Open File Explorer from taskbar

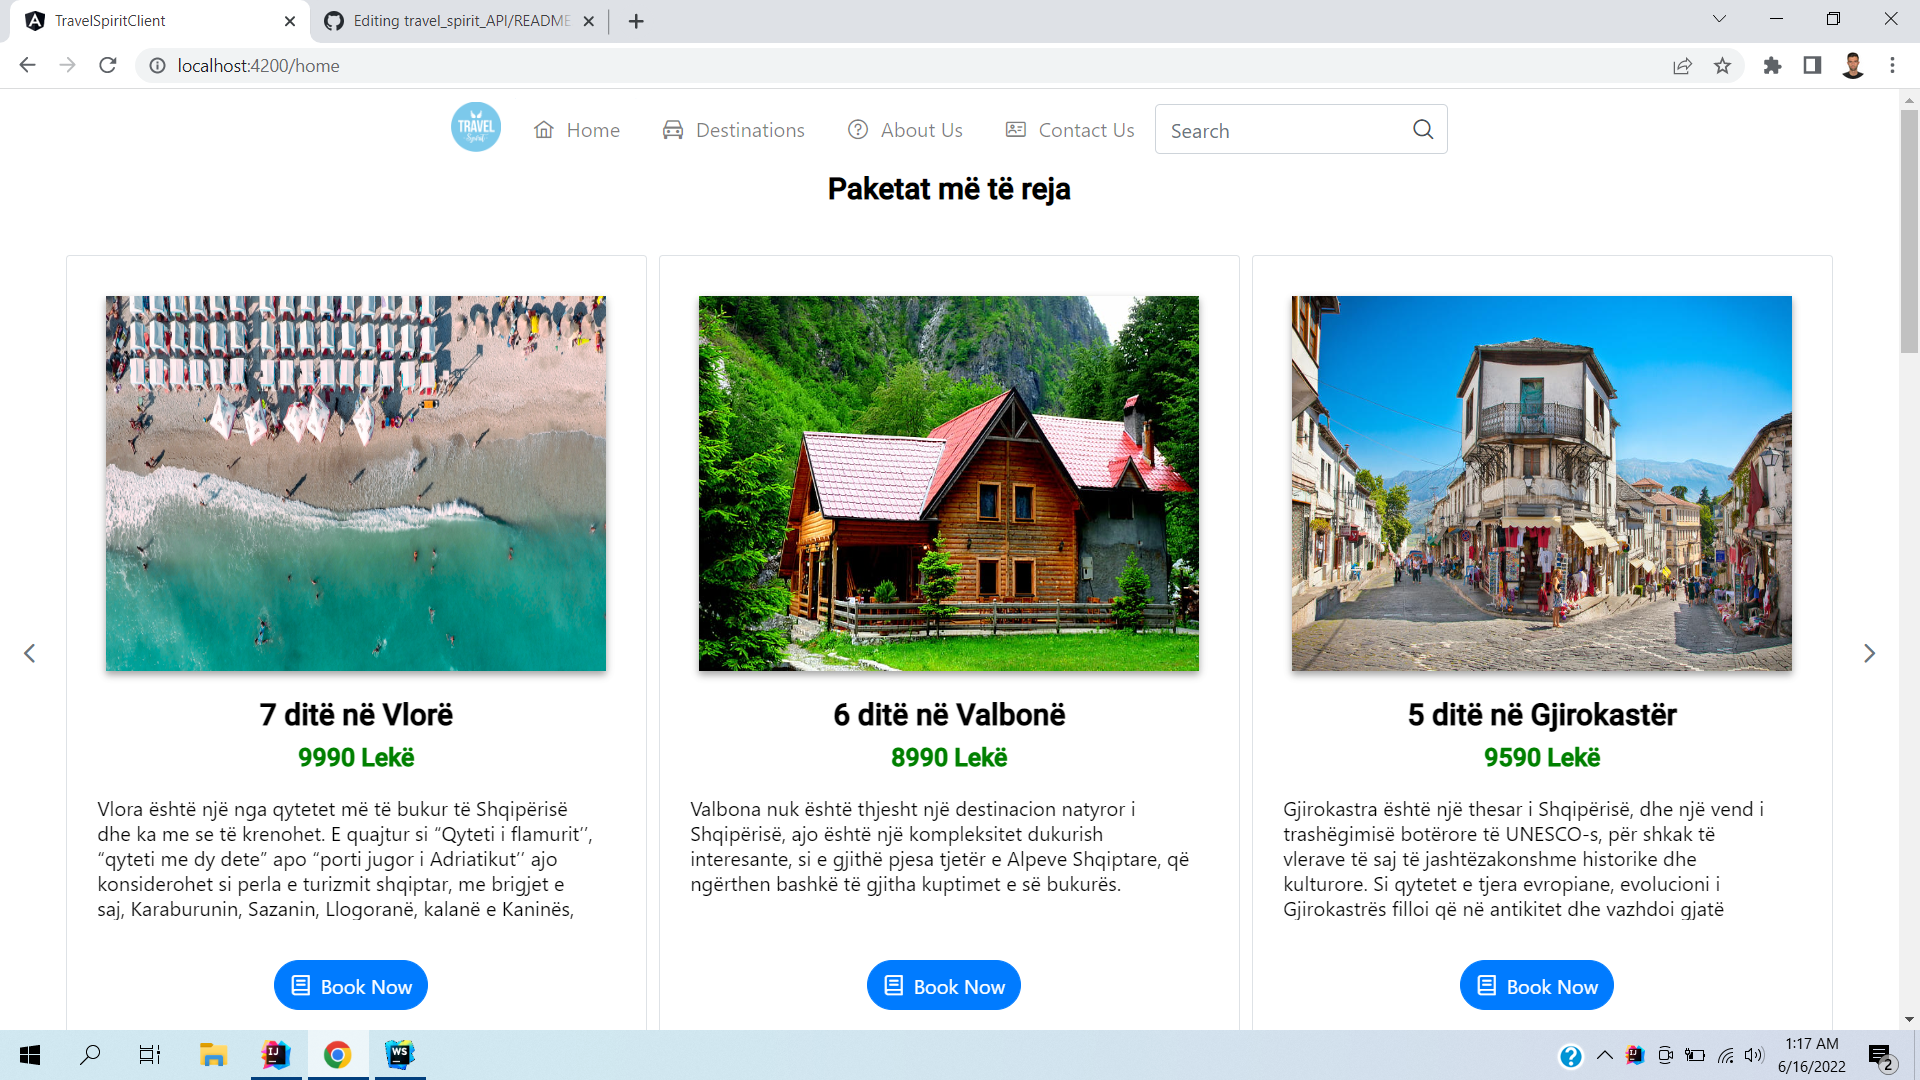click(213, 1055)
